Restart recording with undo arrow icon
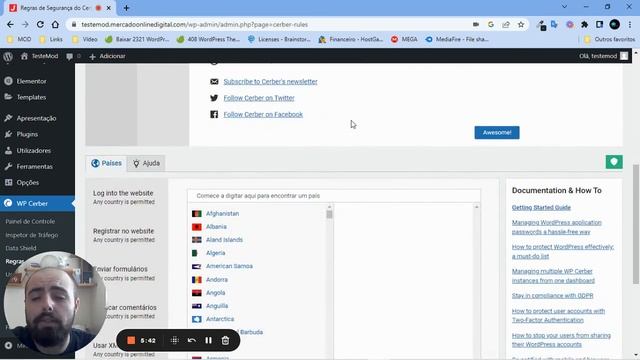 (191, 340)
